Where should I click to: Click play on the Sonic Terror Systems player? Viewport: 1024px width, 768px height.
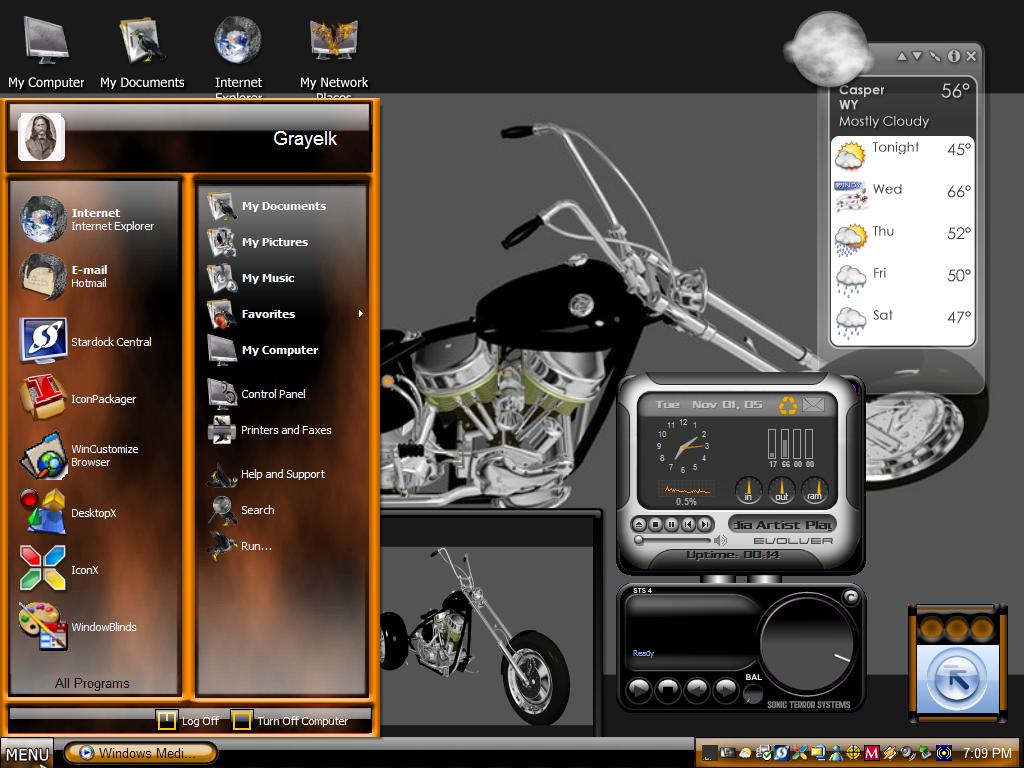pos(639,690)
